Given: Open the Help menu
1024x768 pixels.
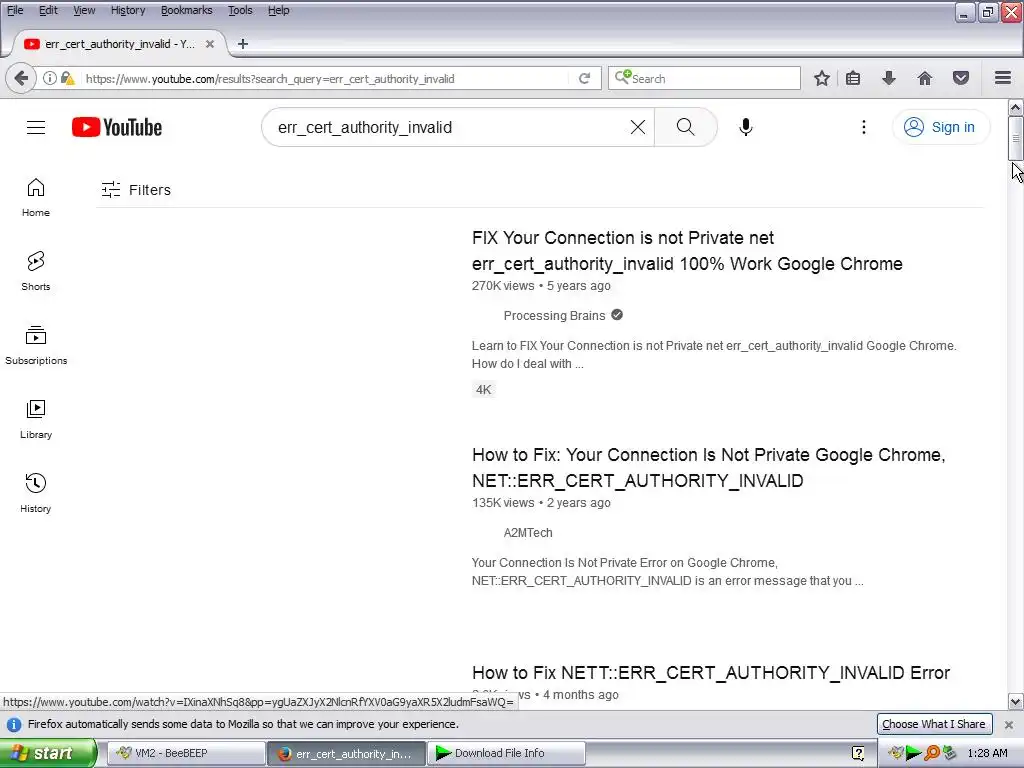Looking at the screenshot, I should pos(279,10).
